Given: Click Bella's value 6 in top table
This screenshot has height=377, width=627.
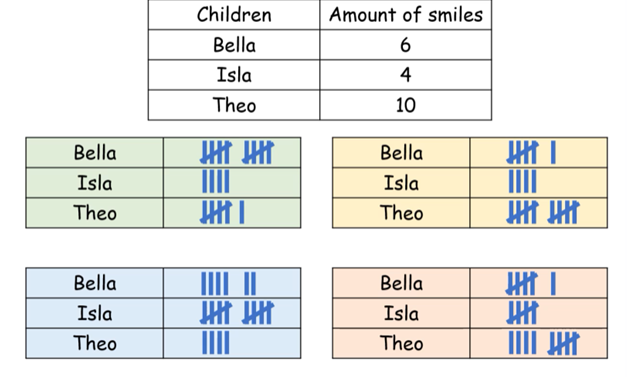Looking at the screenshot, I should tap(405, 45).
